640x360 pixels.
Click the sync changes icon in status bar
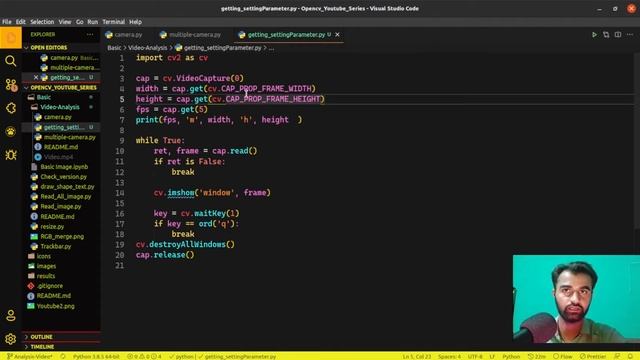pyautogui.click(x=63, y=356)
